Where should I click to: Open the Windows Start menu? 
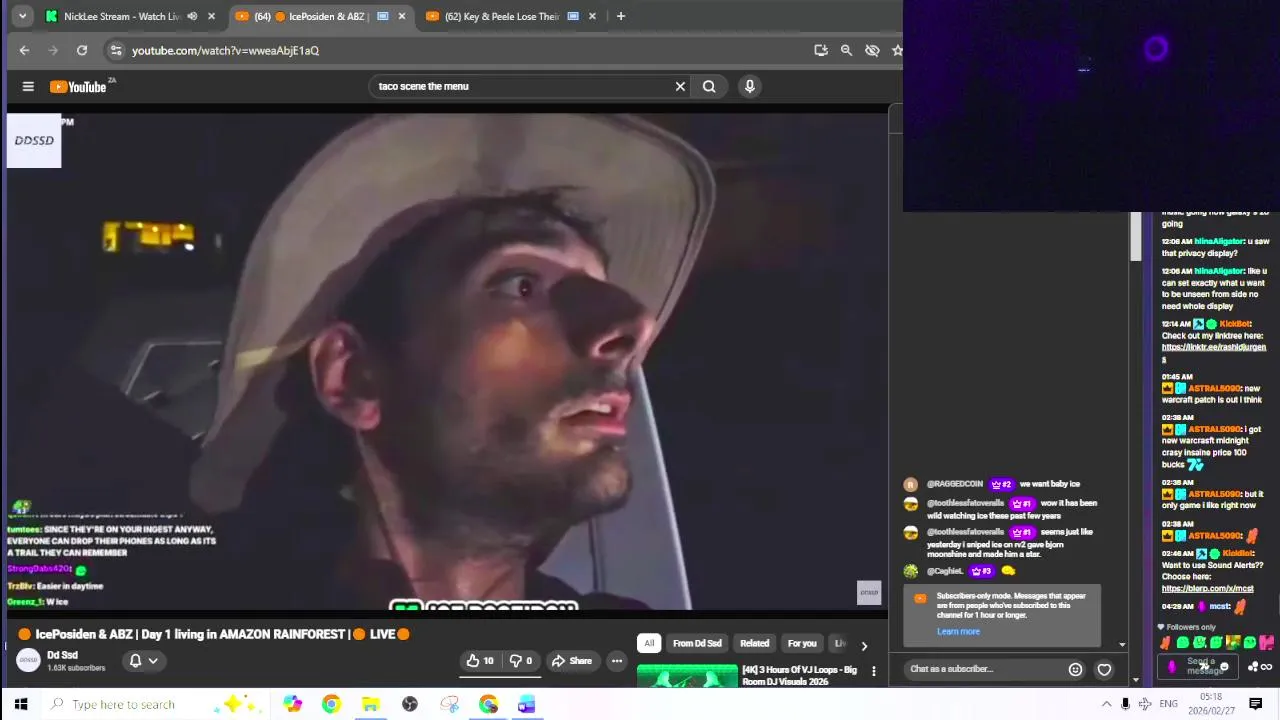tap(20, 704)
